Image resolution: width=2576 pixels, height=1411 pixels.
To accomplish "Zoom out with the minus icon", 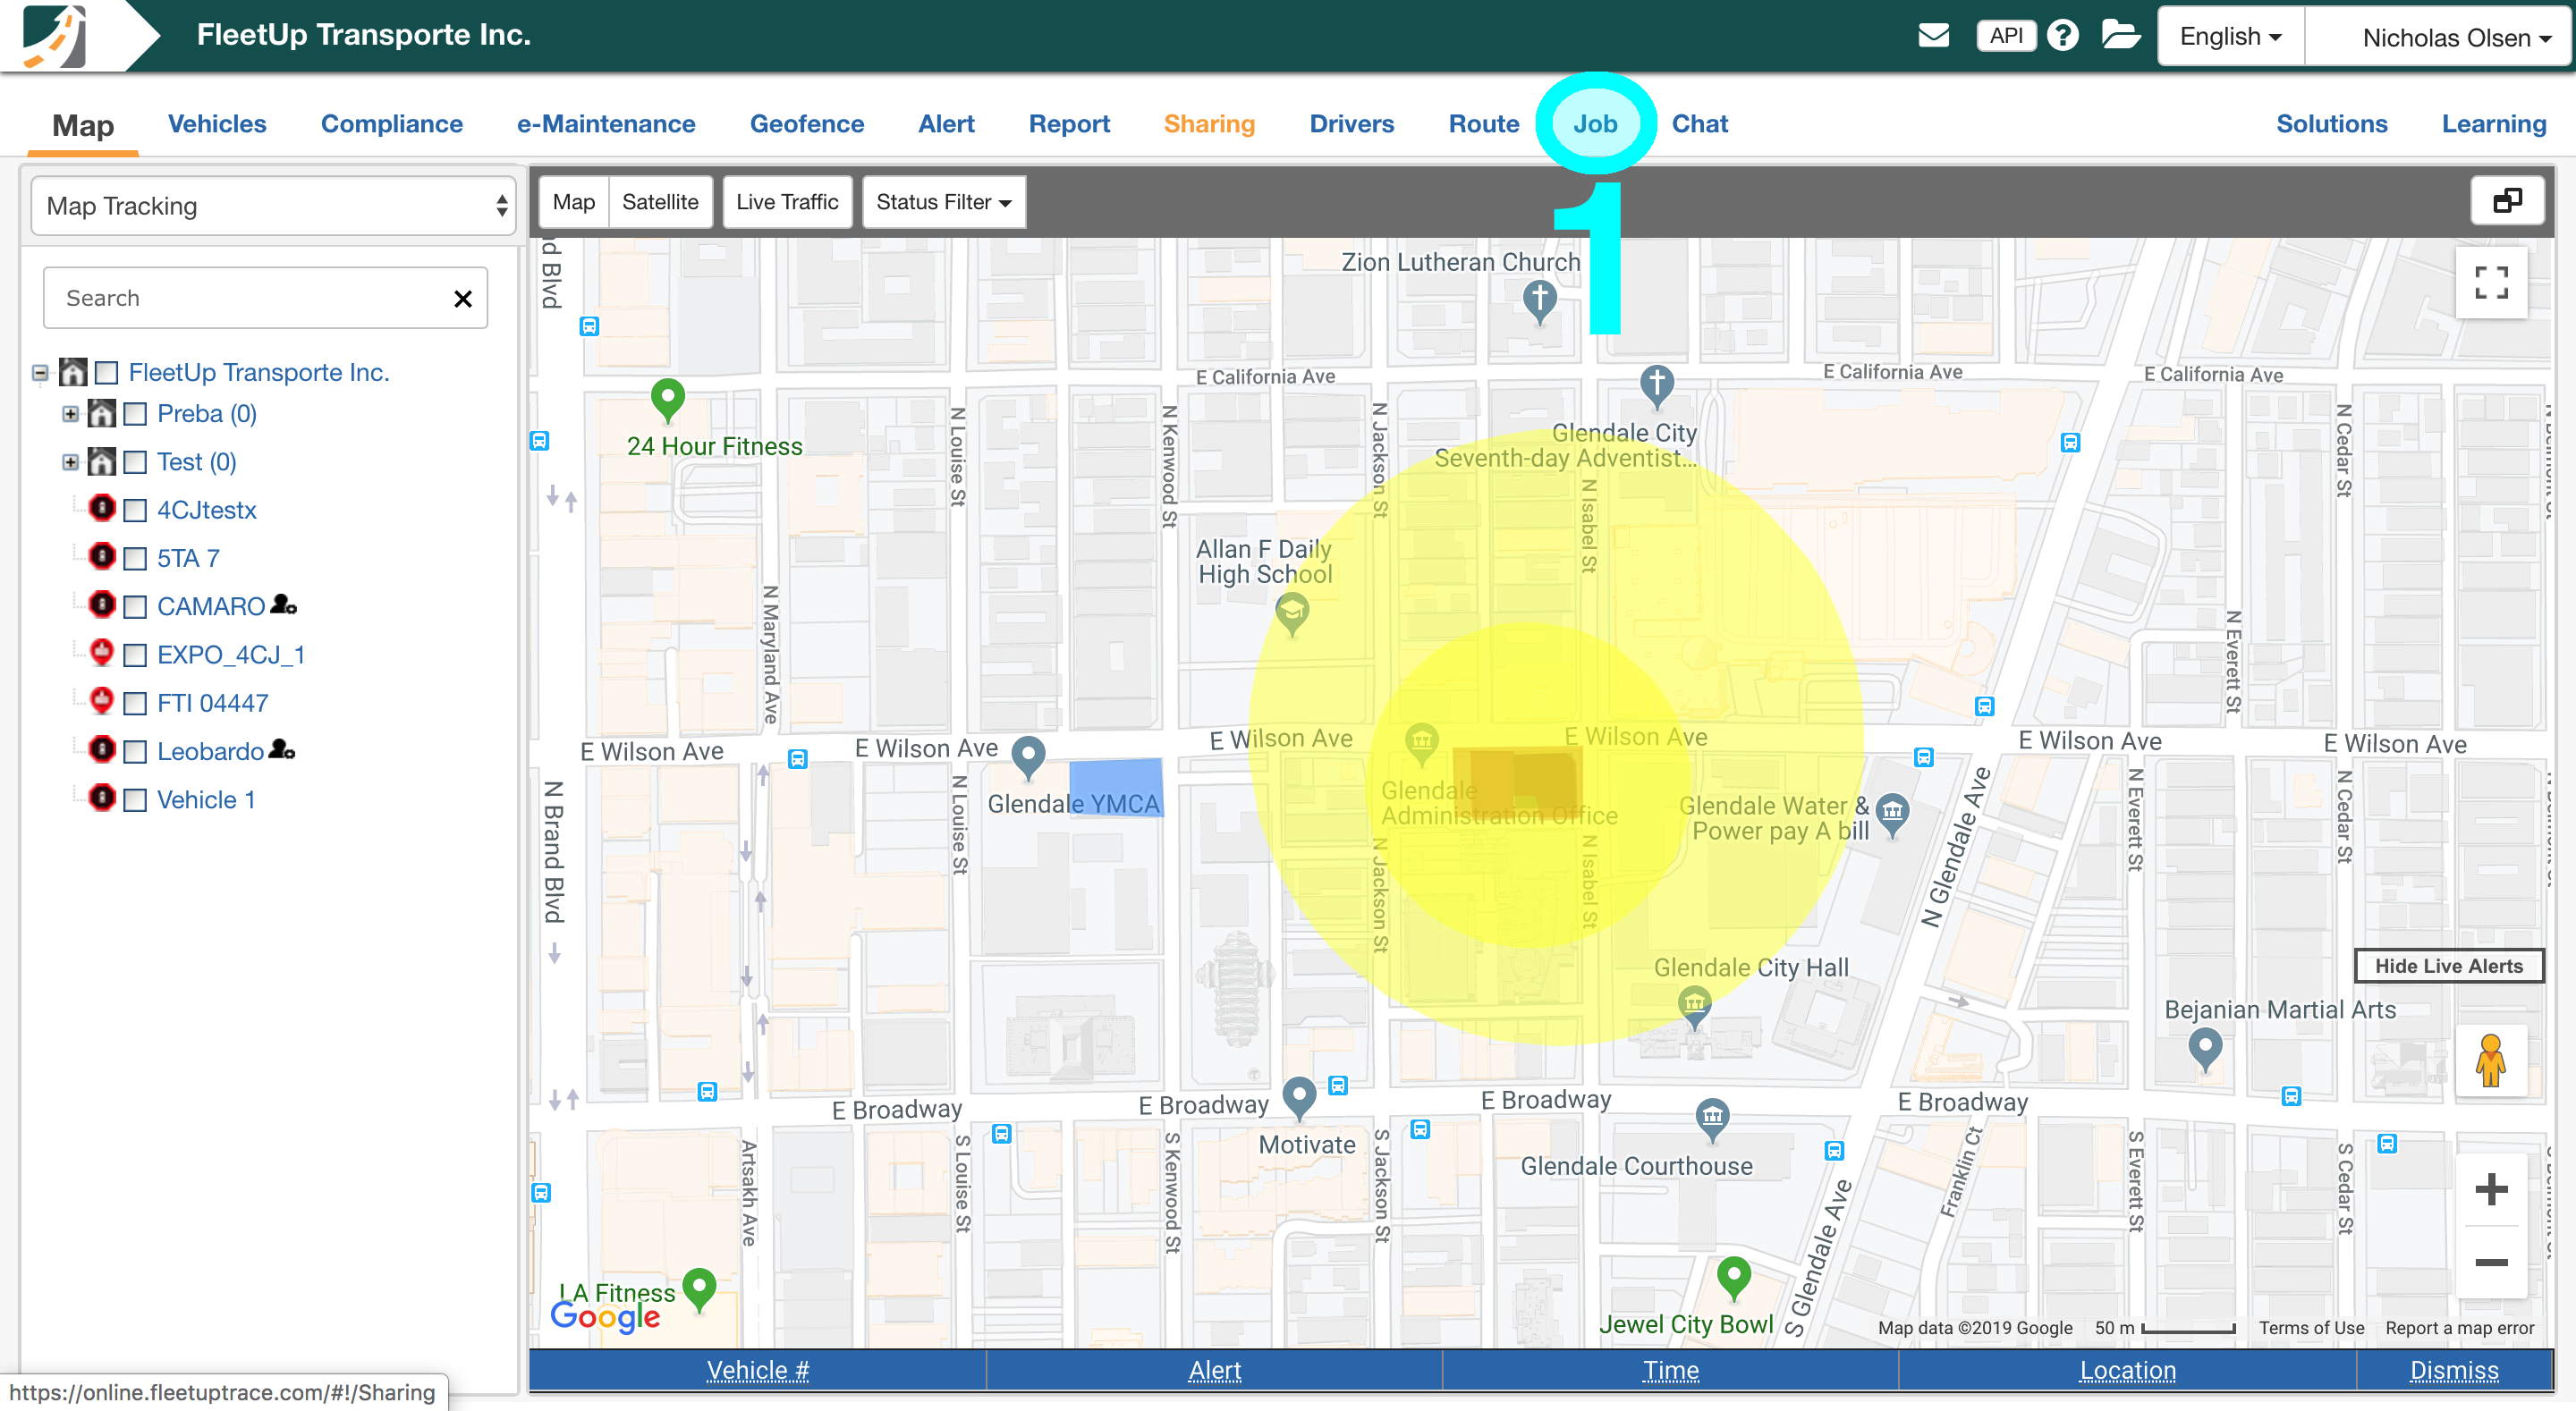I will click(2491, 1262).
